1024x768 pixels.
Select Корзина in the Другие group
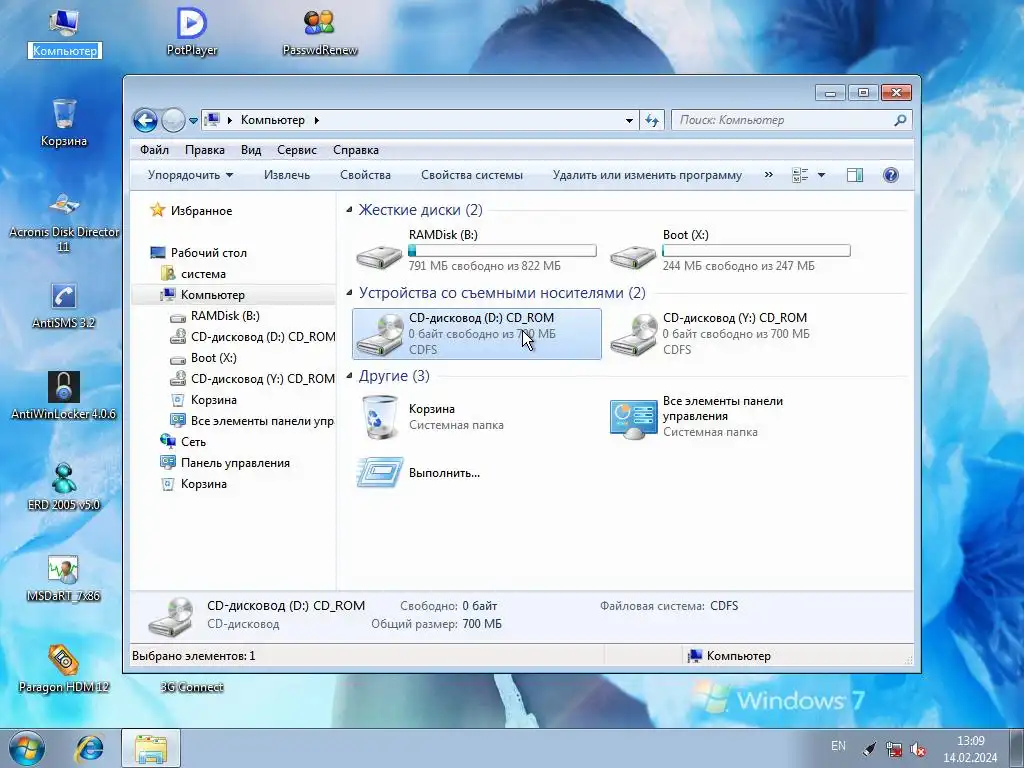pos(477,417)
